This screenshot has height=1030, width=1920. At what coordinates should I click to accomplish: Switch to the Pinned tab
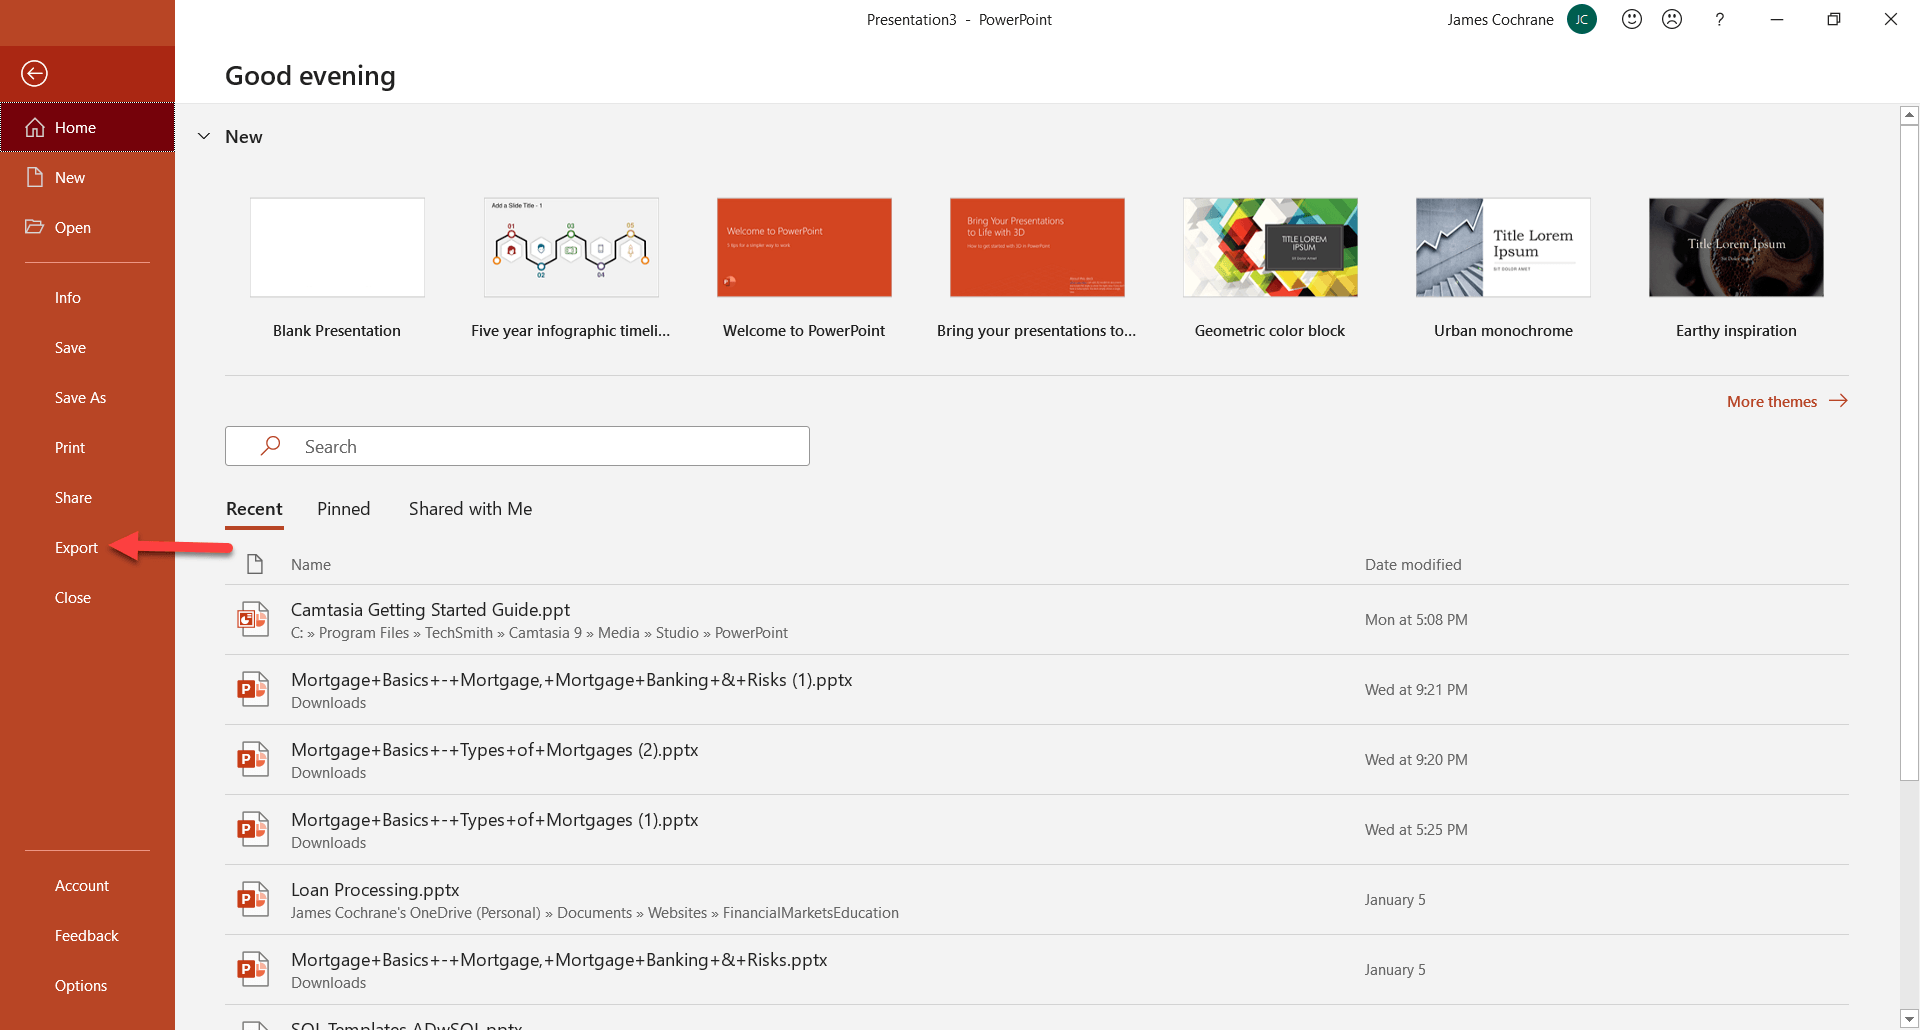tap(343, 509)
